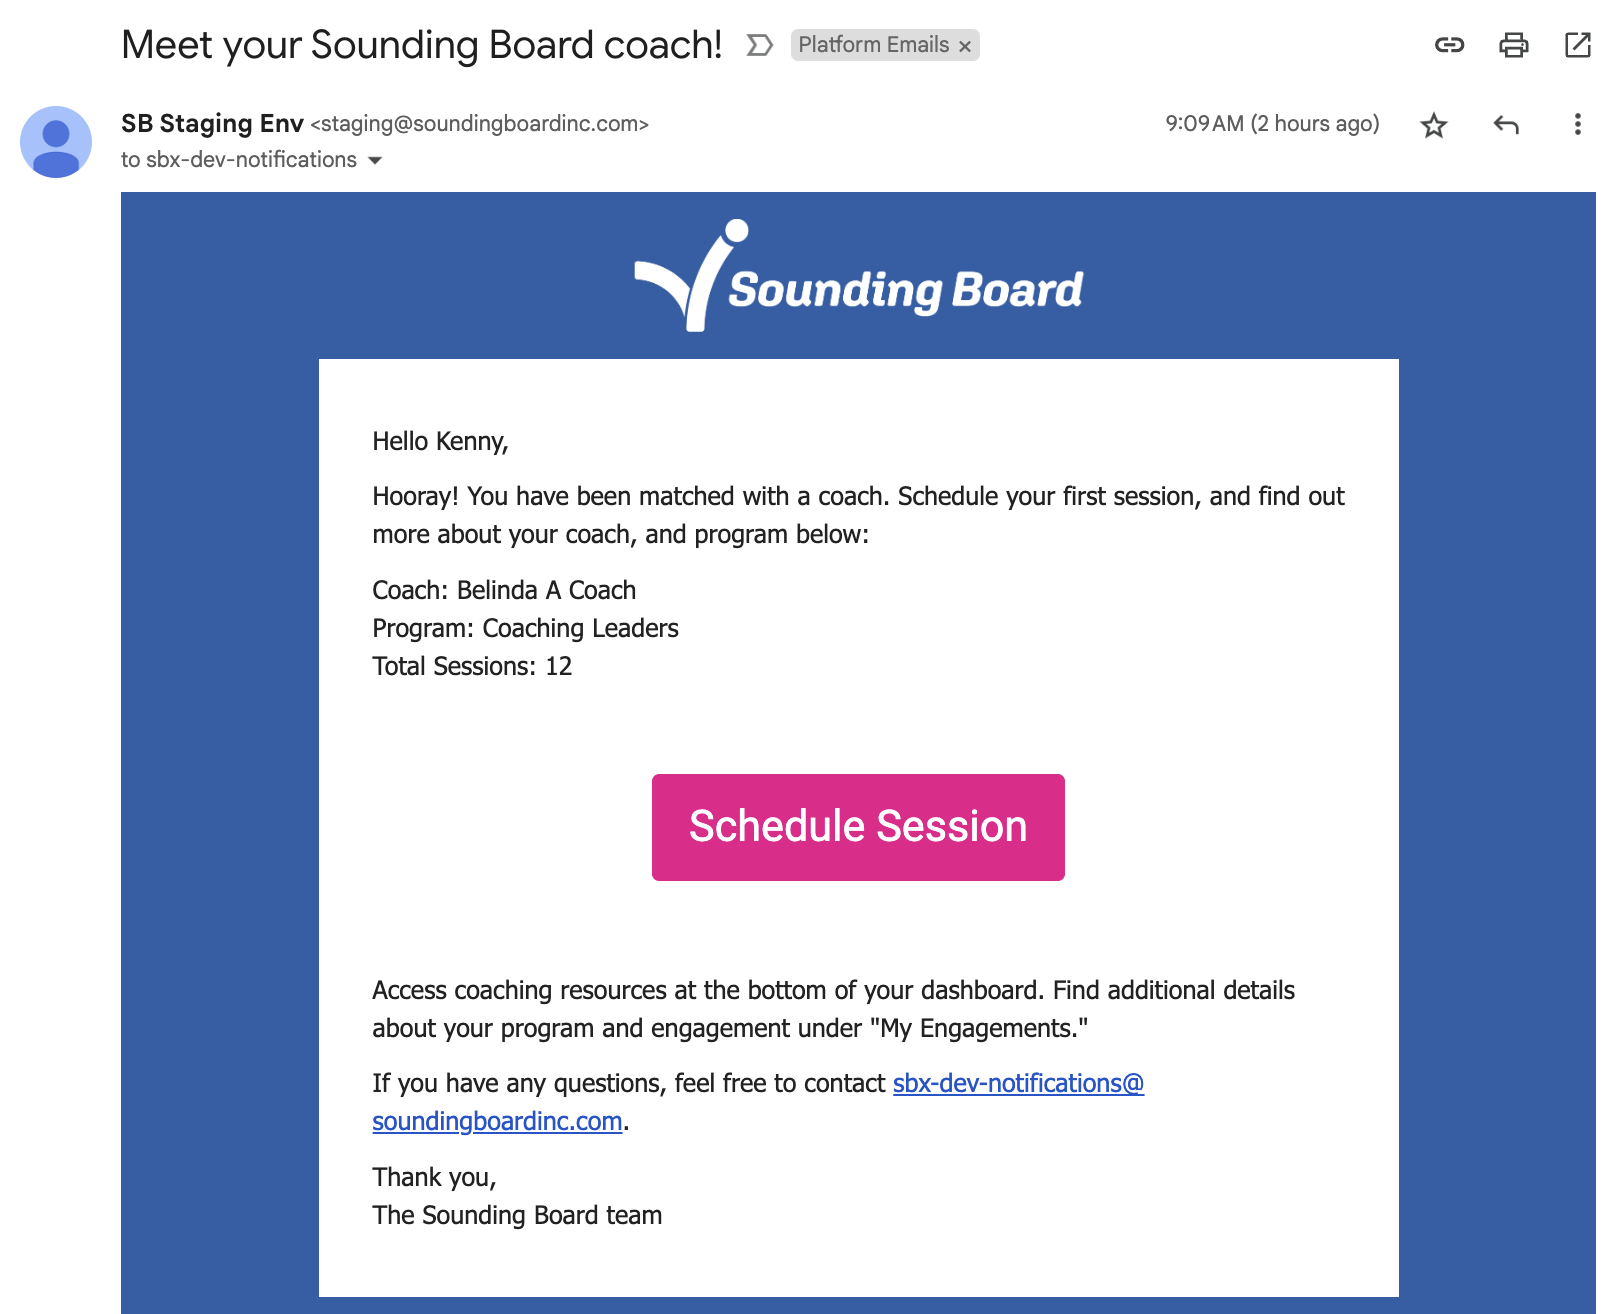Open the sbx-dev-notifications email link
Screen dimensions: 1624x1314
[x=1017, y=1083]
